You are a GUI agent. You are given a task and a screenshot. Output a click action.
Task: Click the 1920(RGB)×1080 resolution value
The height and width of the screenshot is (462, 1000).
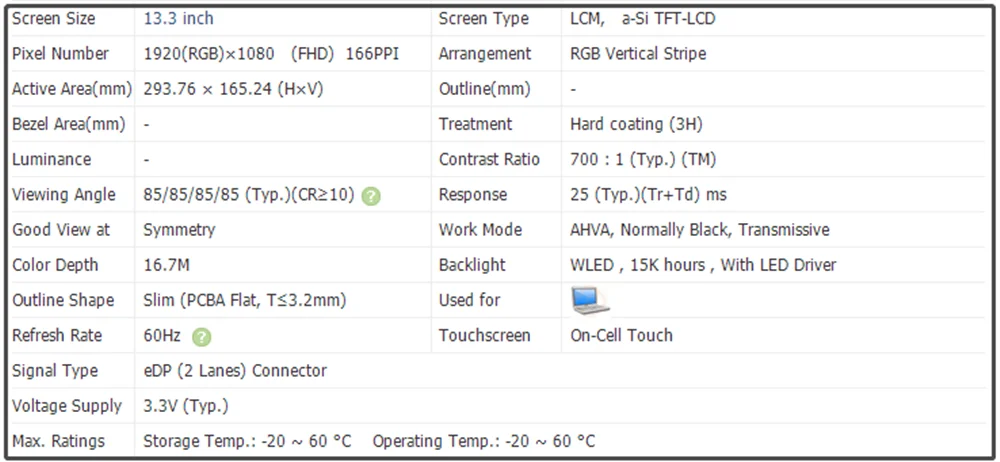pos(211,54)
